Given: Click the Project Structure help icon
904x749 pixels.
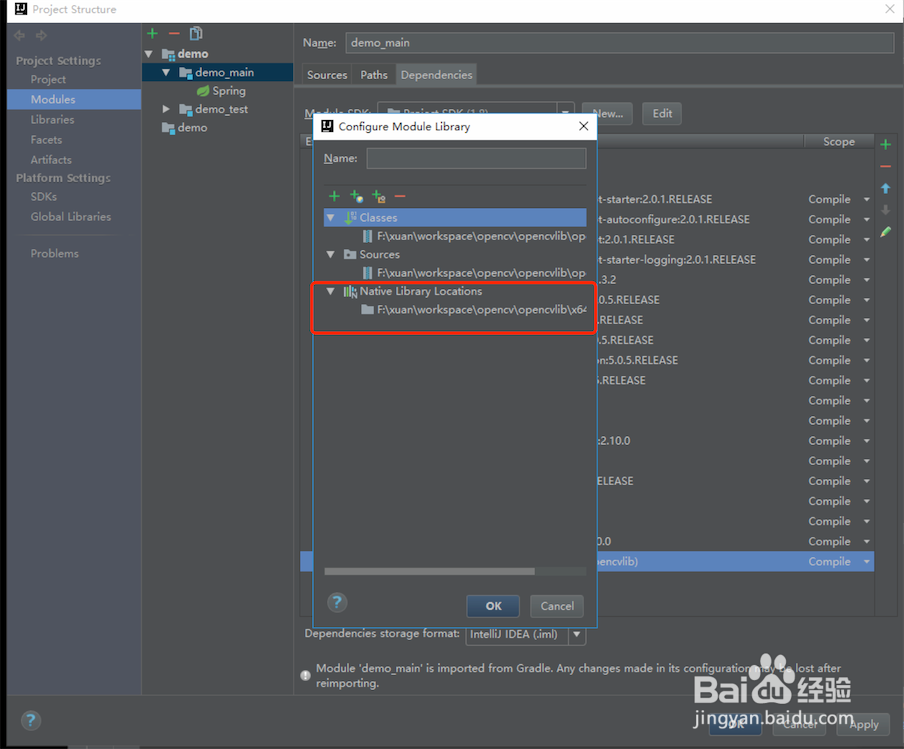Looking at the screenshot, I should (x=31, y=720).
